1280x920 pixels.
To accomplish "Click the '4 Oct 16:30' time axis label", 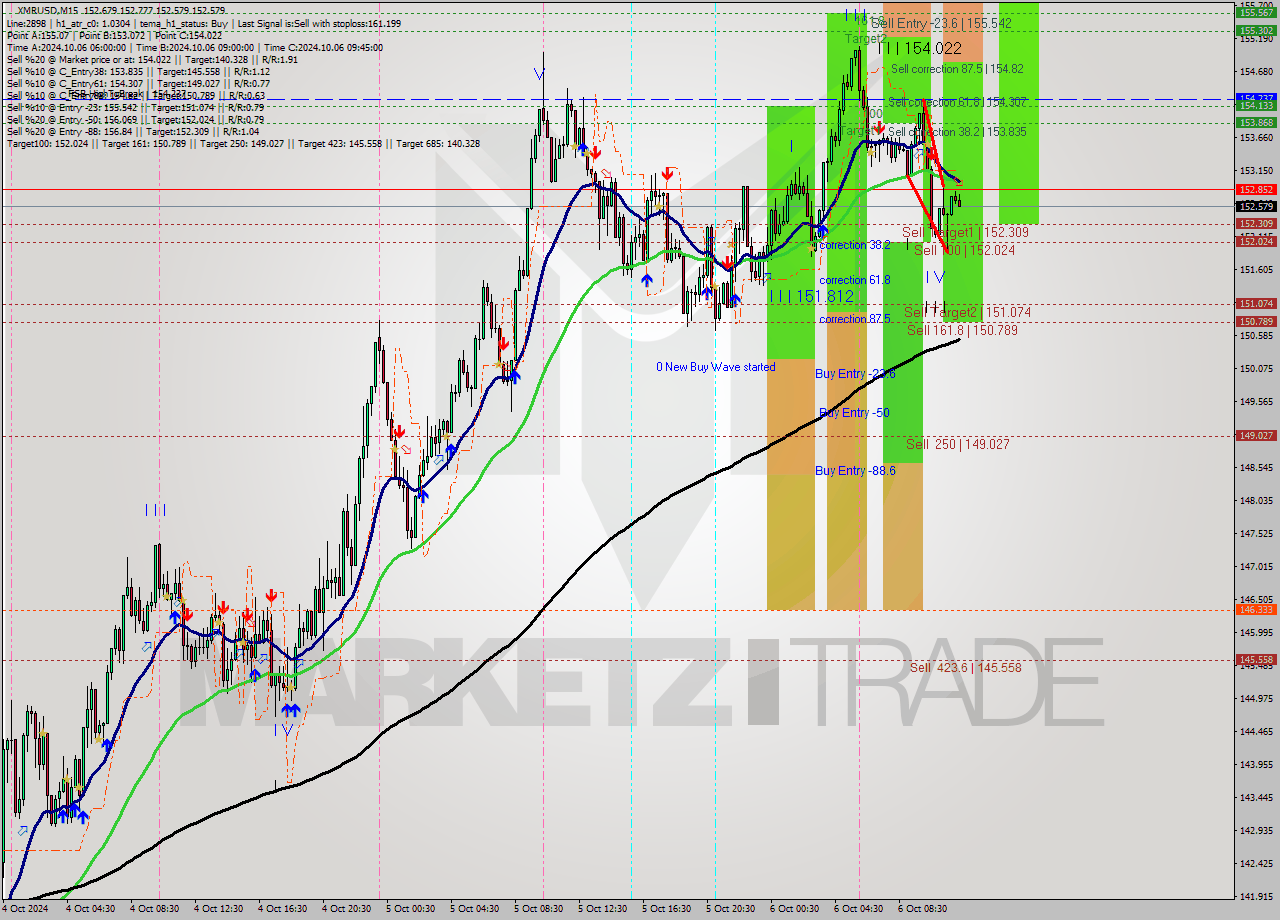I will 285,909.
